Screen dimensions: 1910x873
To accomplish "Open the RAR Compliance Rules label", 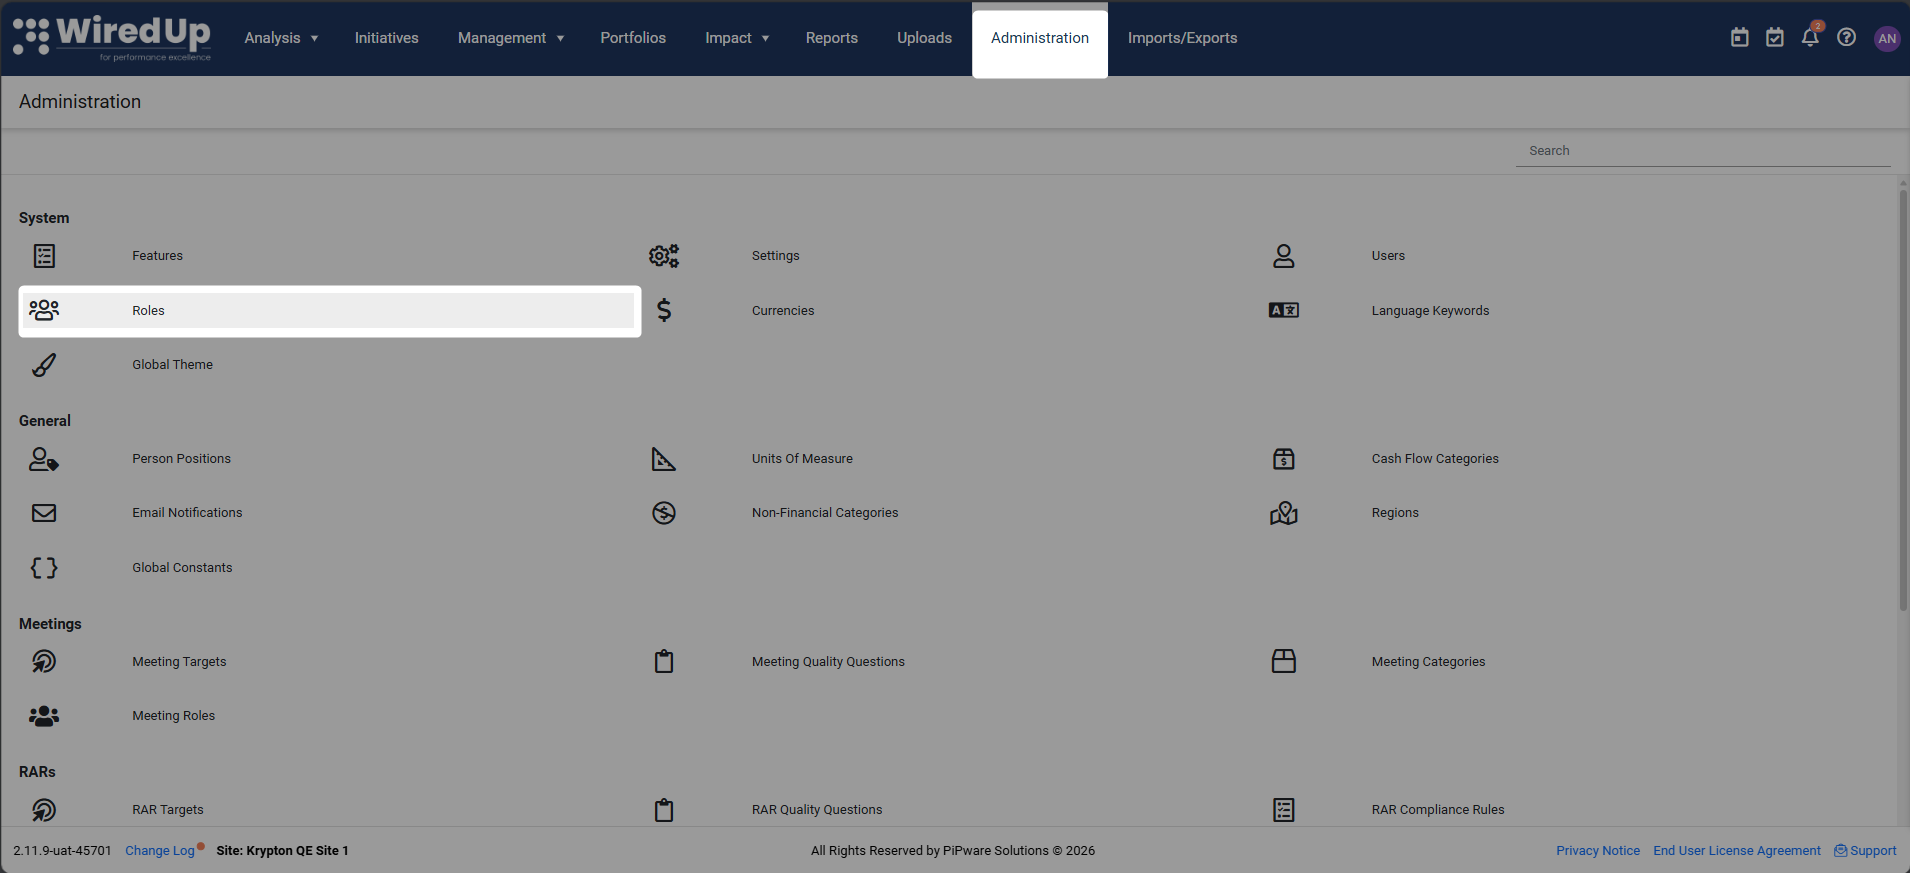I will click(1438, 810).
